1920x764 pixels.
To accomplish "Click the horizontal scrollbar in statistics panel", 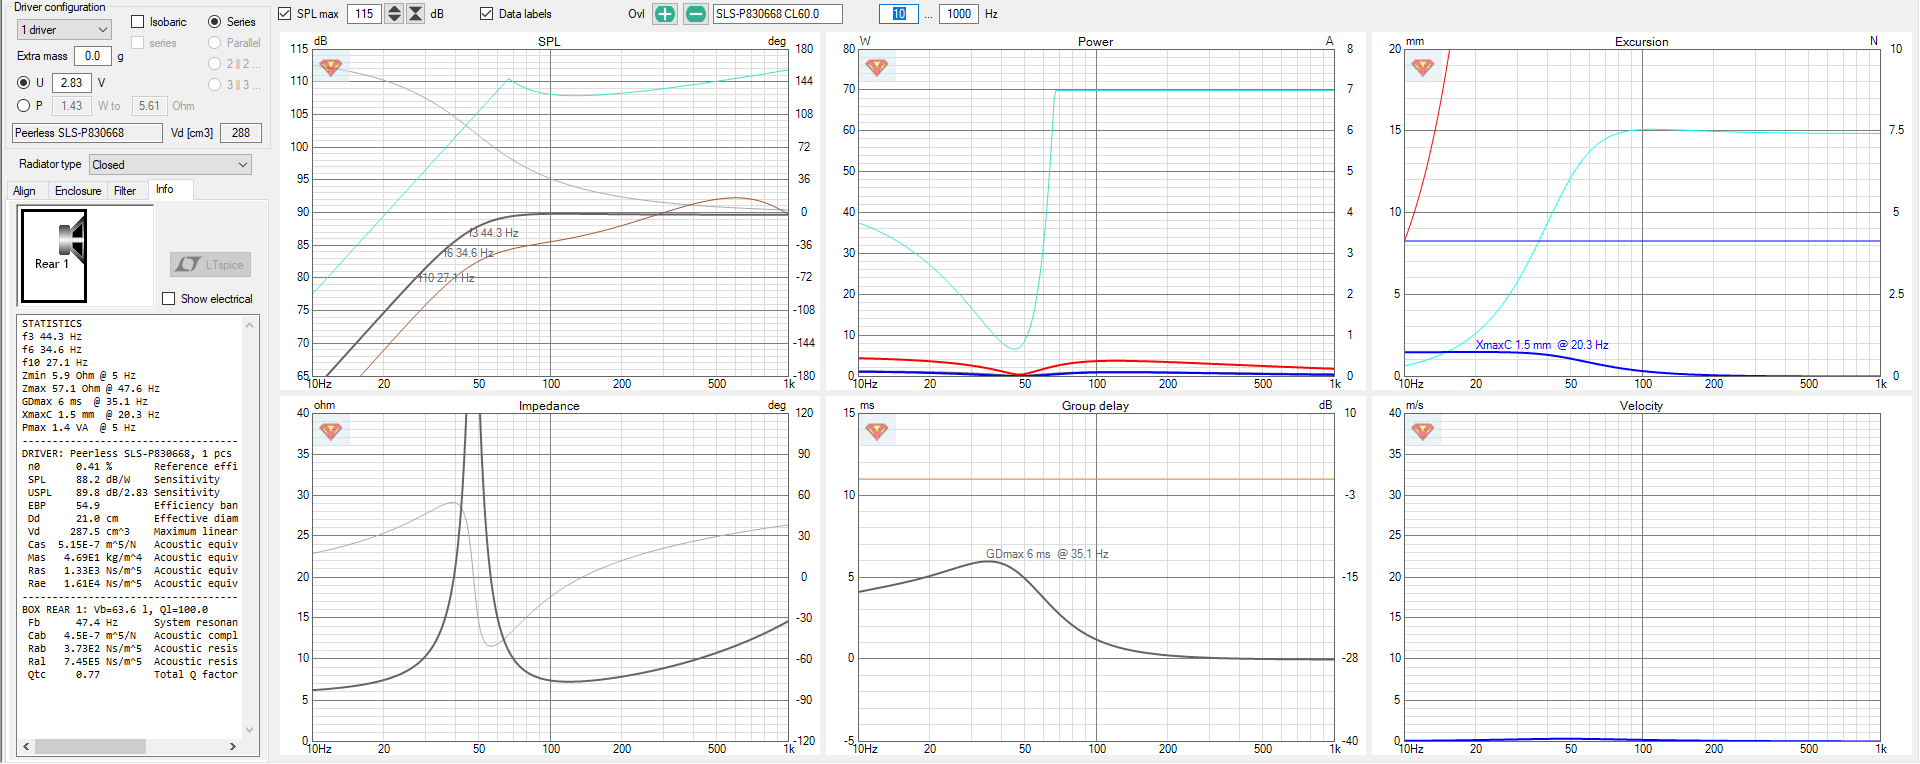I will tap(91, 746).
